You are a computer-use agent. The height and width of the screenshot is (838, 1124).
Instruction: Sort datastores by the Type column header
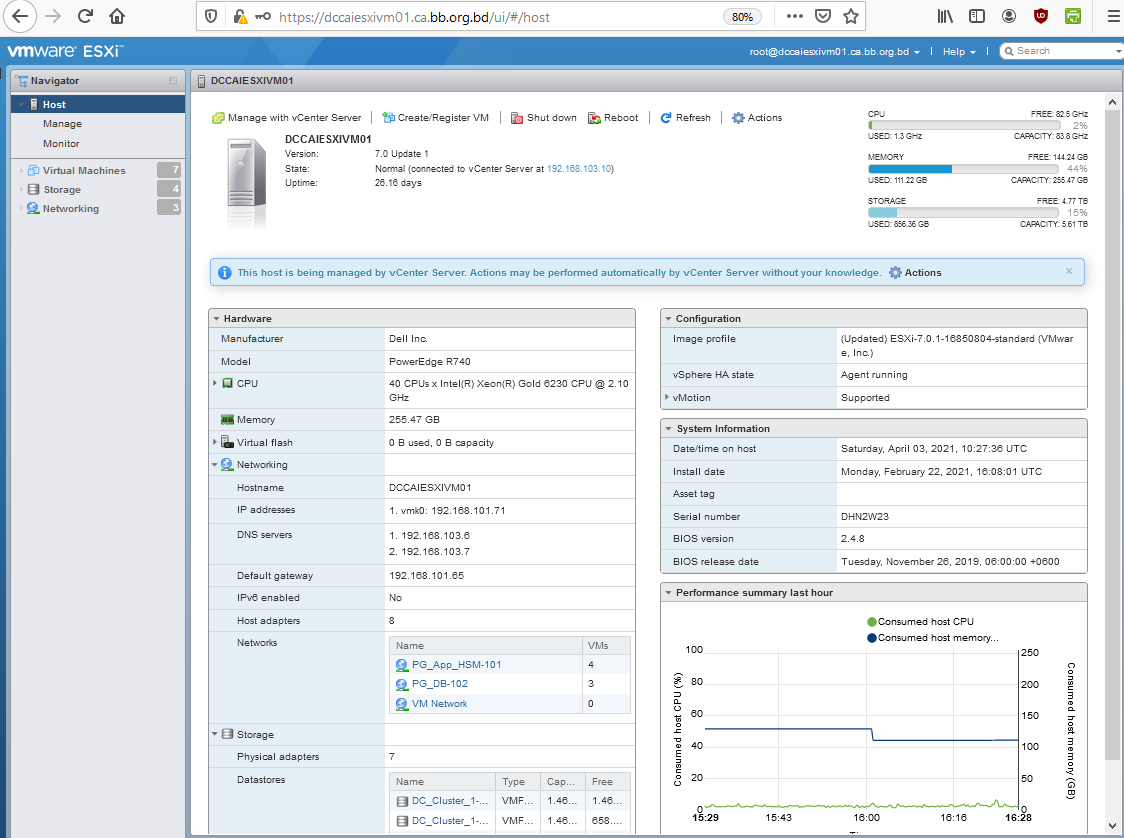tap(518, 781)
